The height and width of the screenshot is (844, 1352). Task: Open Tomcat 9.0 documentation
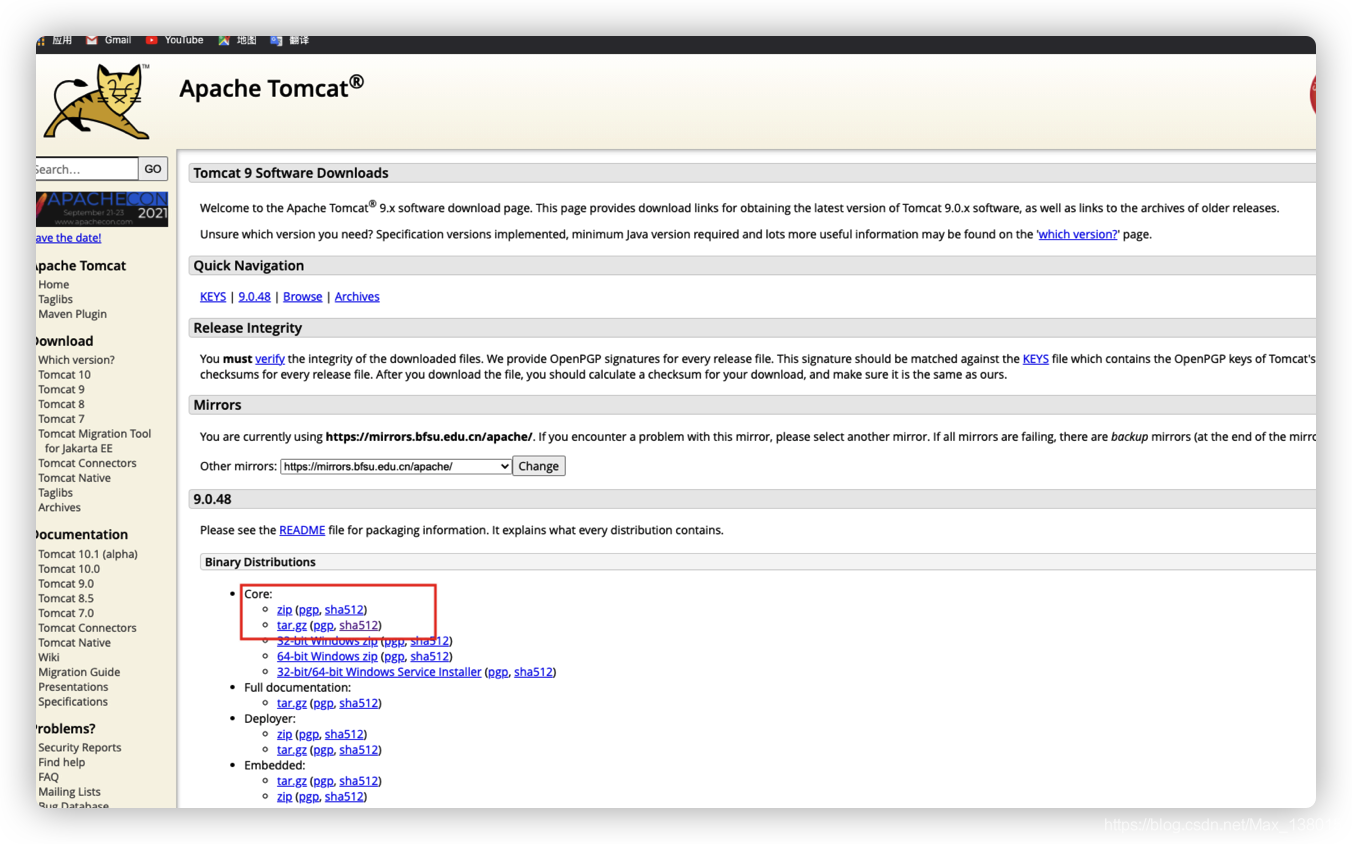(x=66, y=584)
